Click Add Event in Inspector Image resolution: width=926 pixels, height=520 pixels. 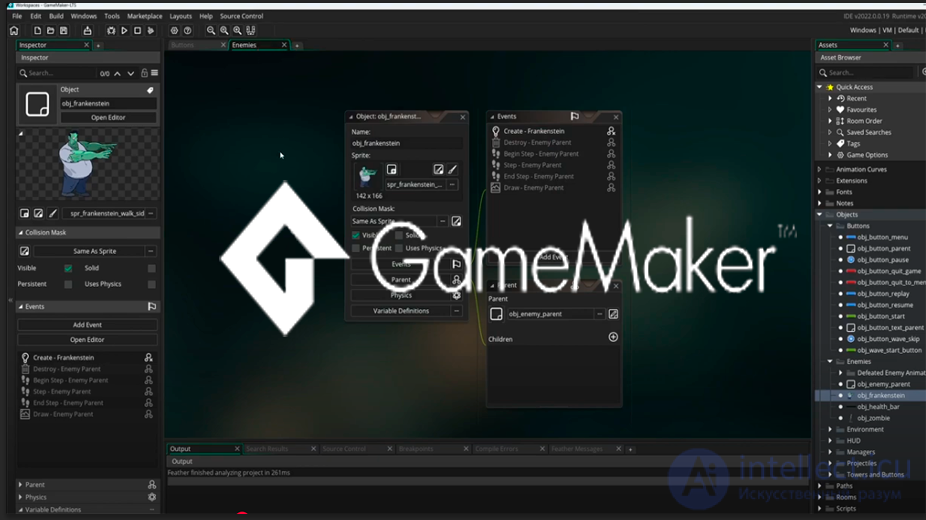87,325
